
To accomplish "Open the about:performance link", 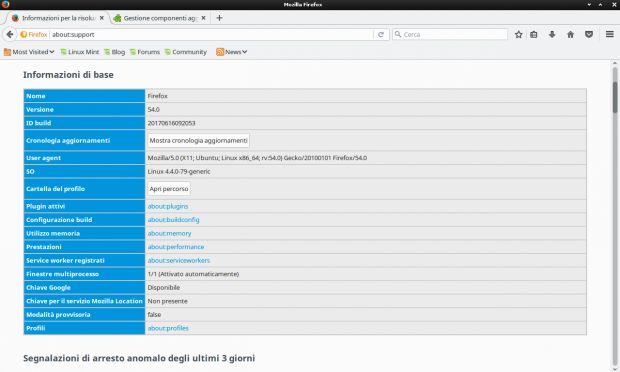I will pos(176,247).
